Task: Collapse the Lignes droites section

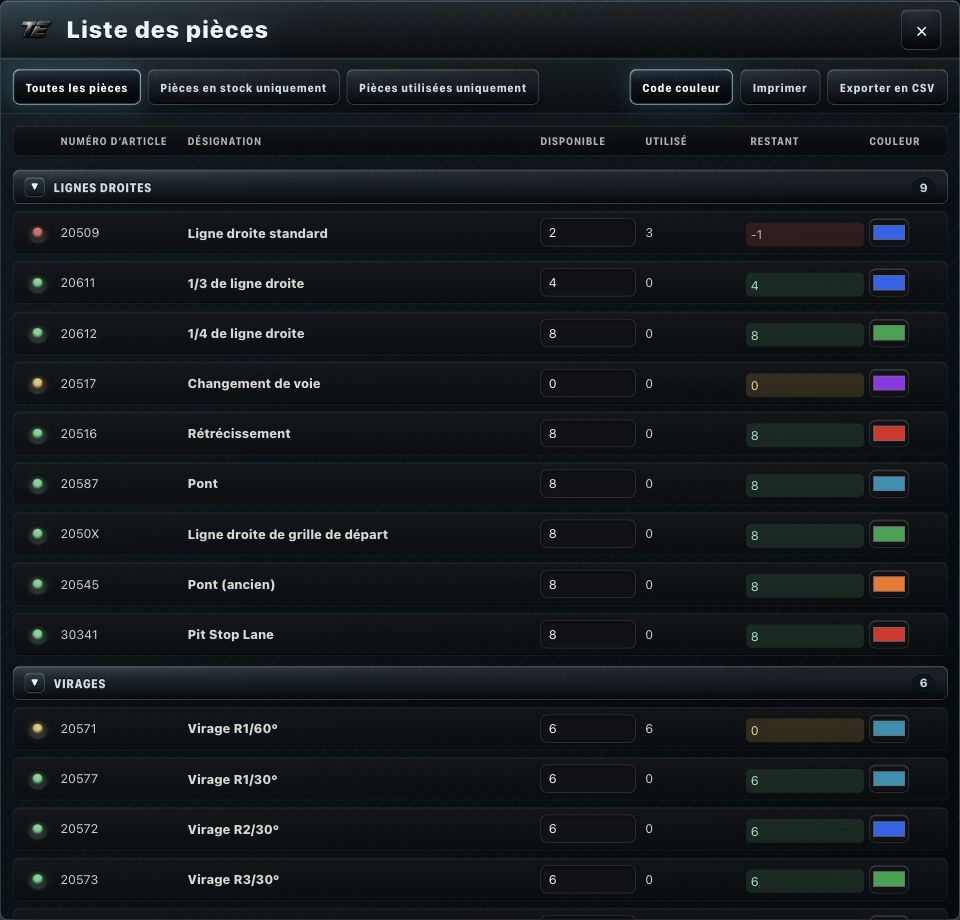Action: coord(35,187)
